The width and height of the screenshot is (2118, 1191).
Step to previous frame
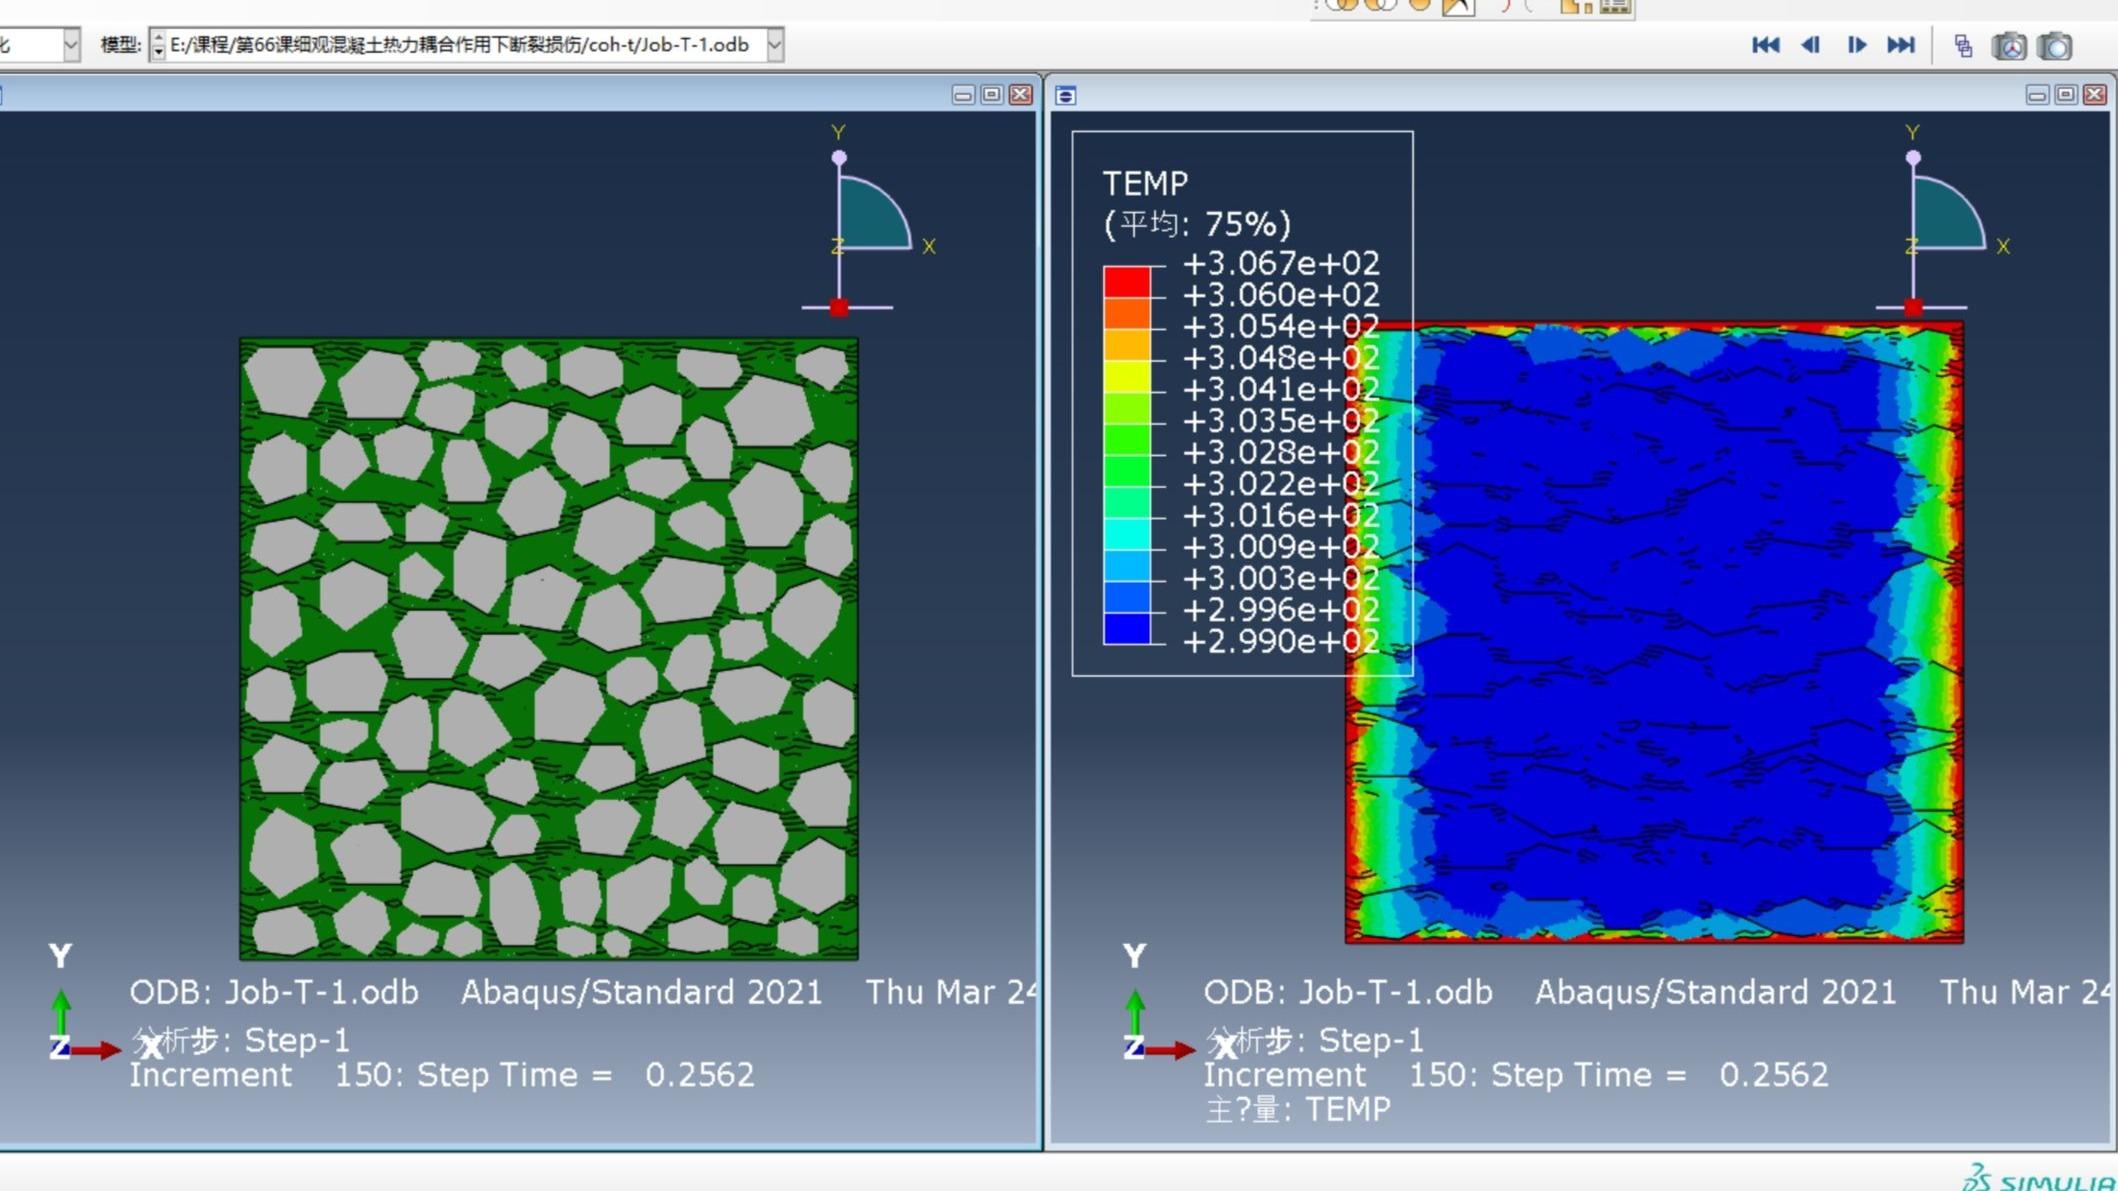(1810, 45)
